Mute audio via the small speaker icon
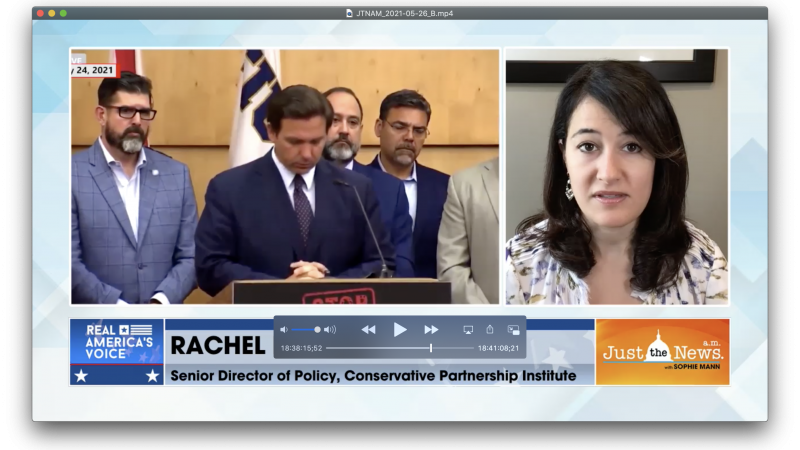Viewport: 800px width, 450px height. [284, 329]
